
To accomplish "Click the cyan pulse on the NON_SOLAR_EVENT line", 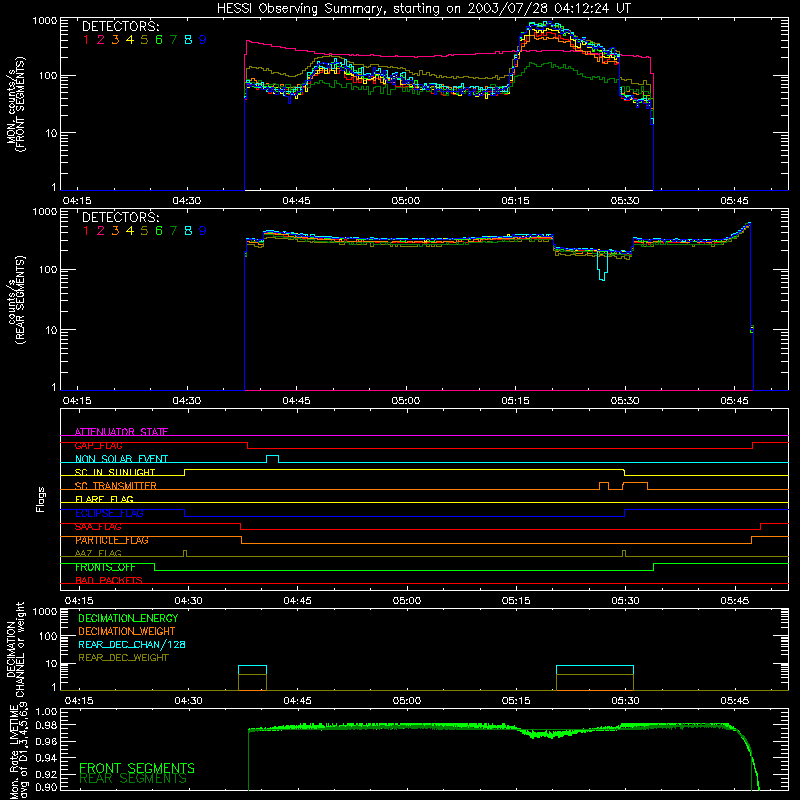I will [x=272, y=459].
